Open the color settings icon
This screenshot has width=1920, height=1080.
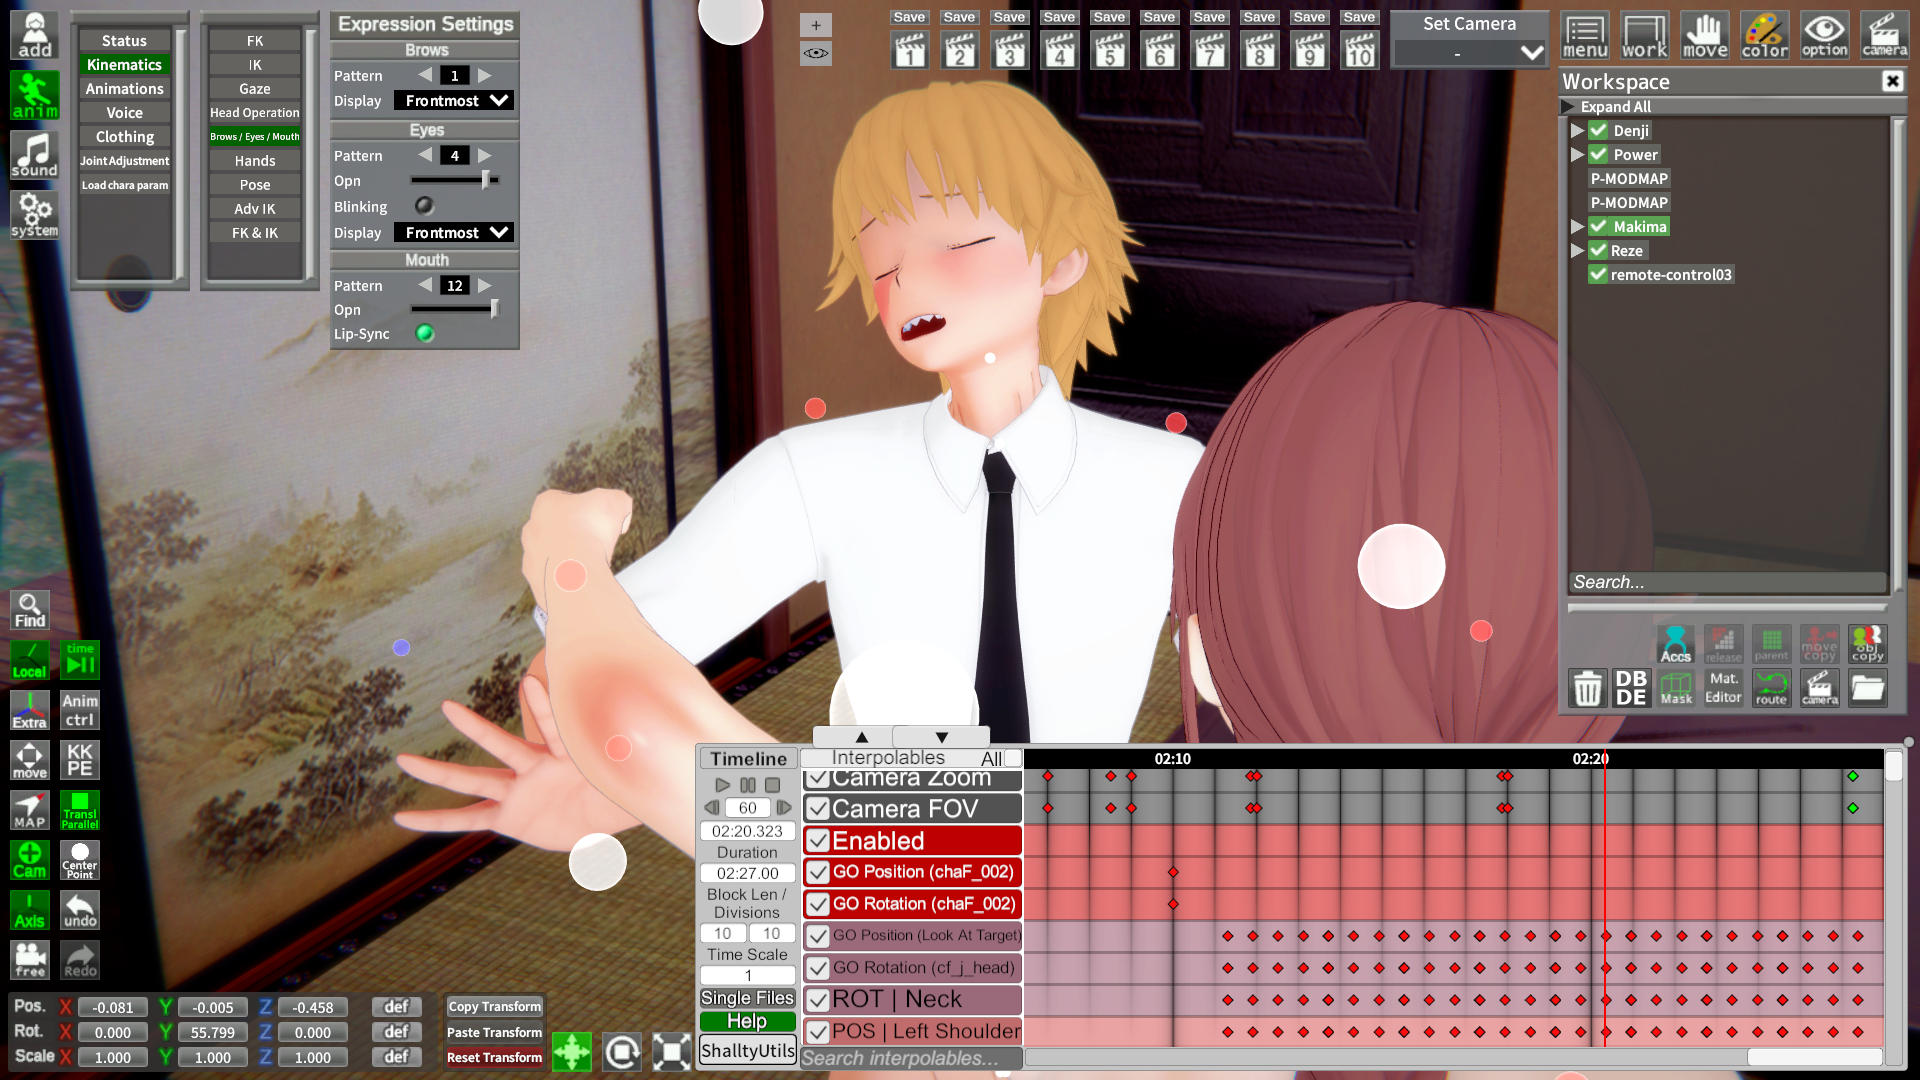[1765, 36]
